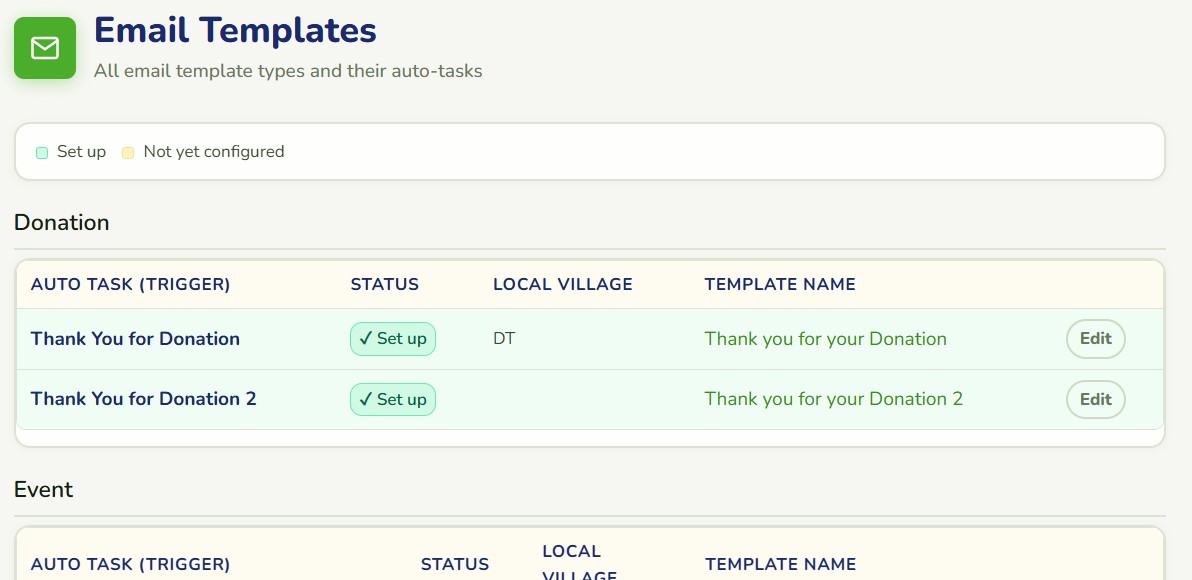Click the Status header in Donation table
The image size is (1192, 580).
385,284
